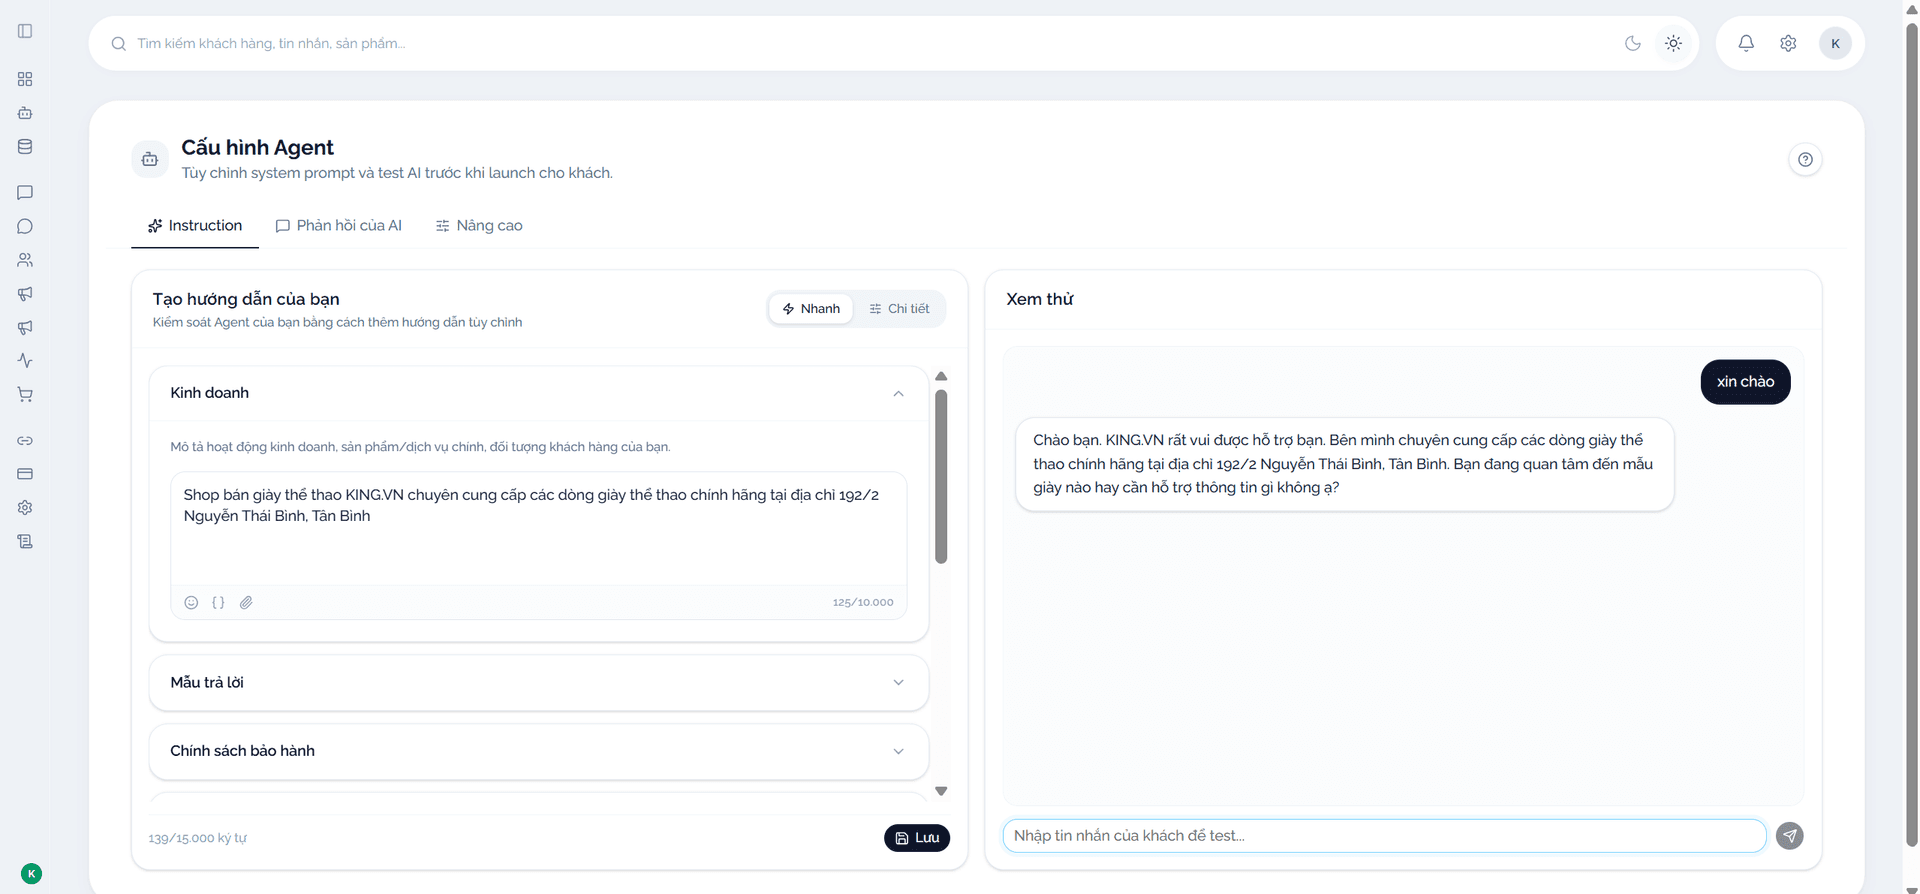Open the top bar settings gear
Viewport: 1920px width, 894px height.
(x=1788, y=43)
